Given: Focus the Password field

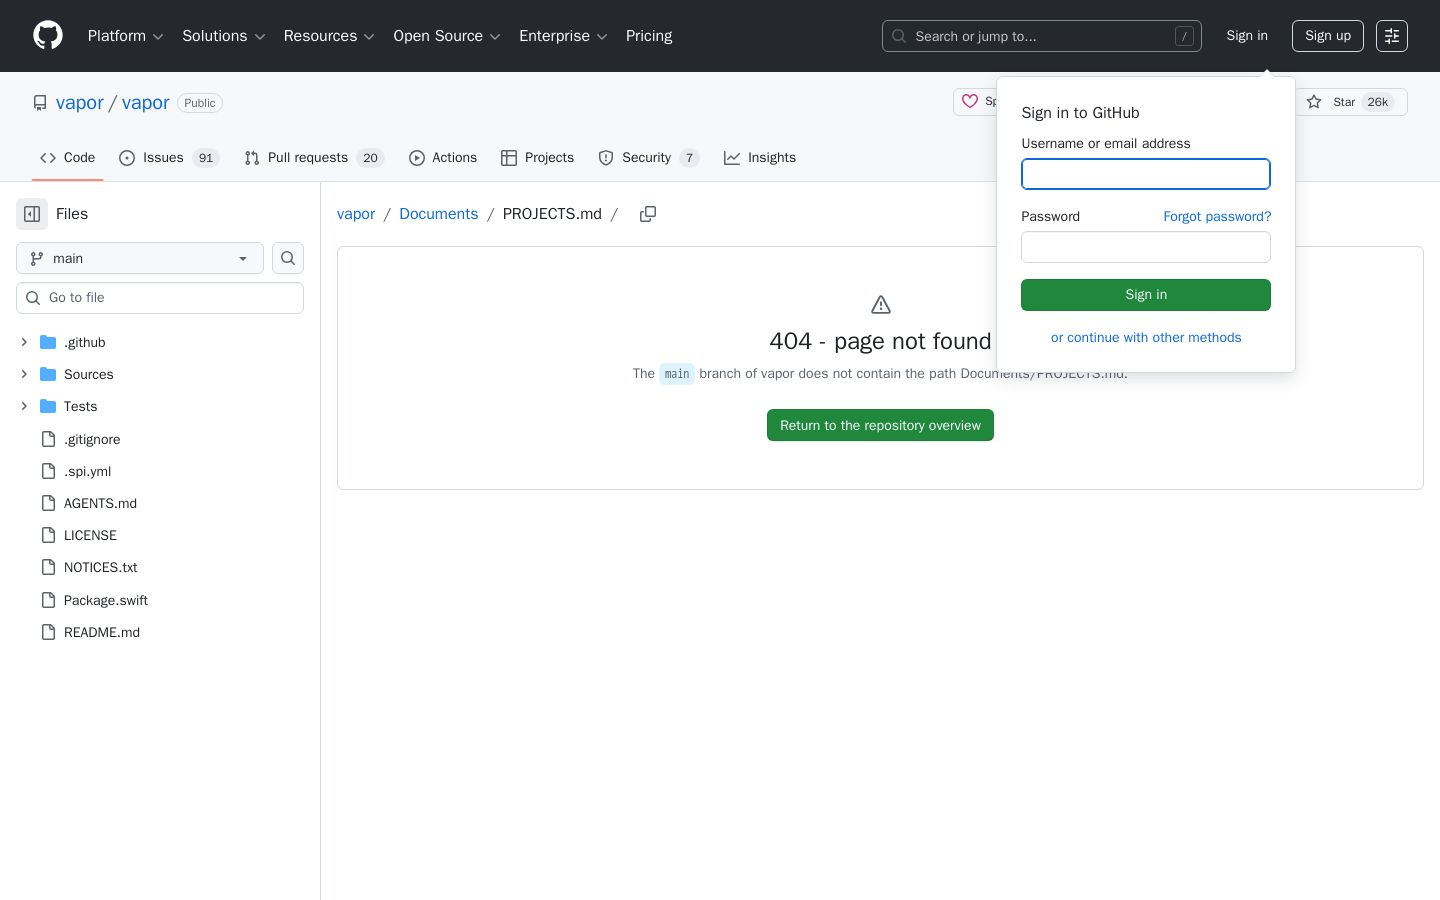Looking at the screenshot, I should 1146,247.
